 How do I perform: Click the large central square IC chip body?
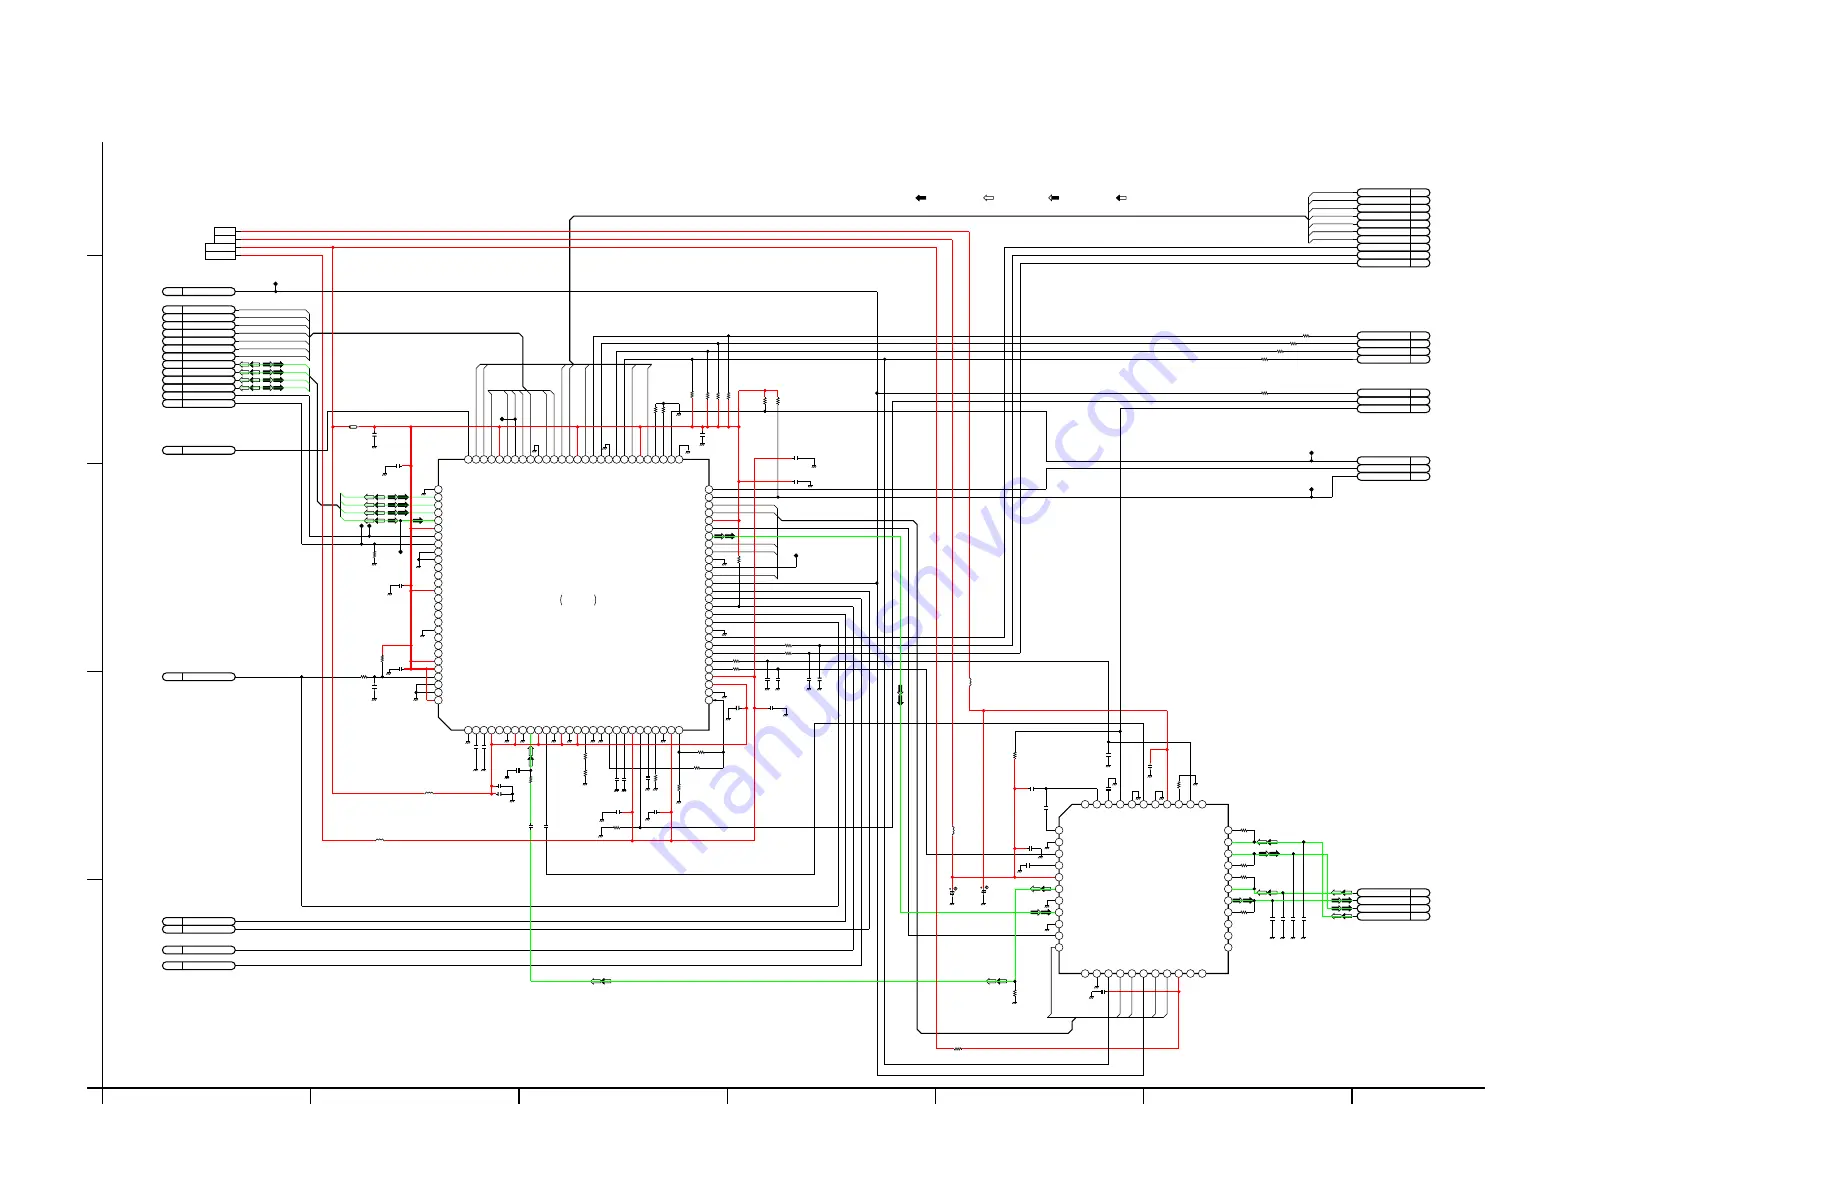(x=574, y=595)
